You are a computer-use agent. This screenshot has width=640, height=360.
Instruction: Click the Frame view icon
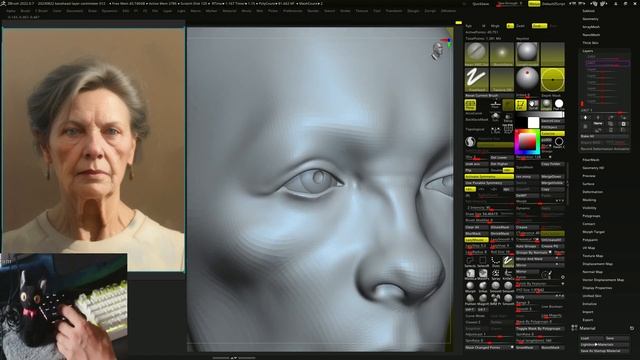508,130
